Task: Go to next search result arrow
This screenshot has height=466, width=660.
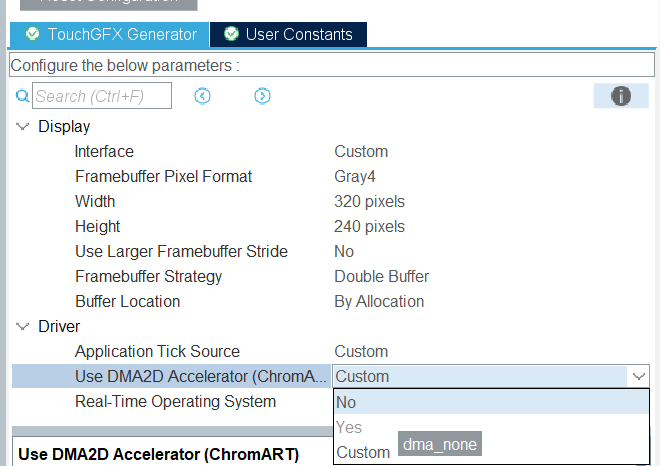Action: point(262,96)
